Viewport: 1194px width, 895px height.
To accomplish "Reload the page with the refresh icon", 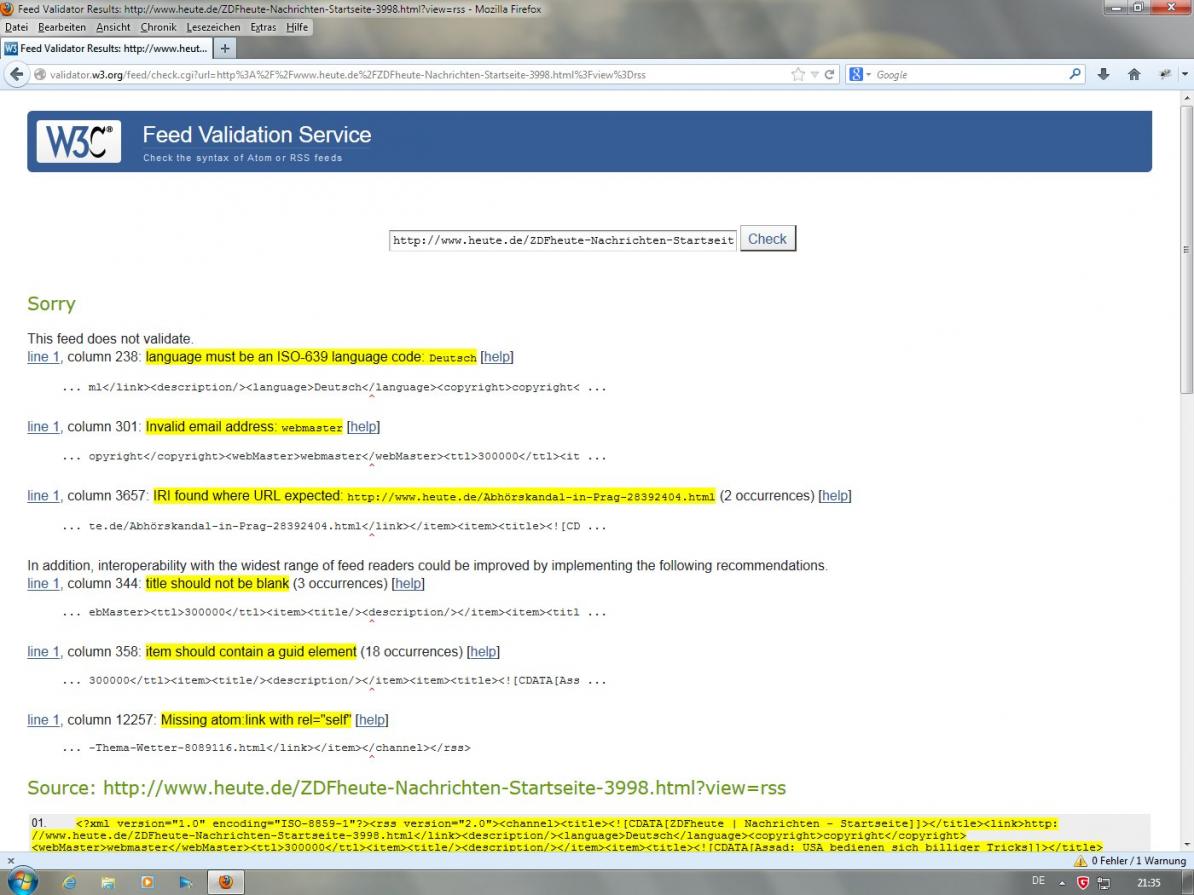I will click(829, 75).
